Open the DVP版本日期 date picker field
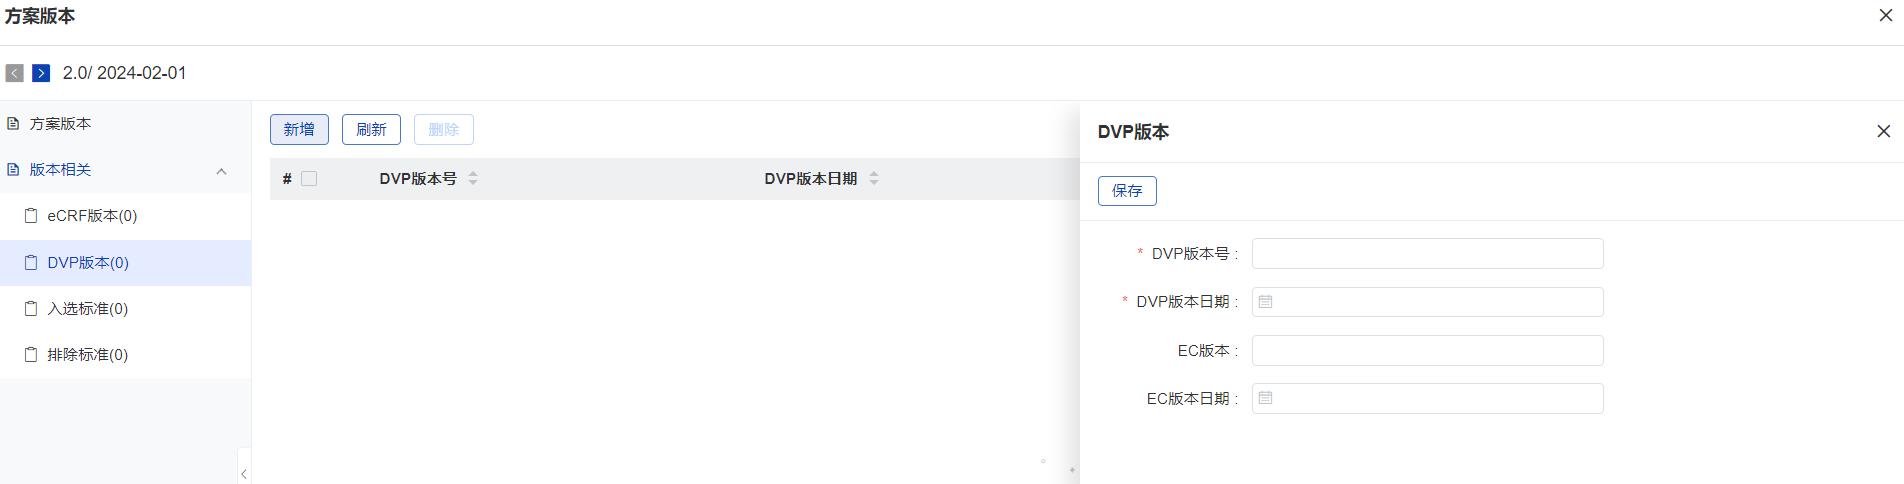Viewport: 1904px width, 484px height. pos(1427,302)
